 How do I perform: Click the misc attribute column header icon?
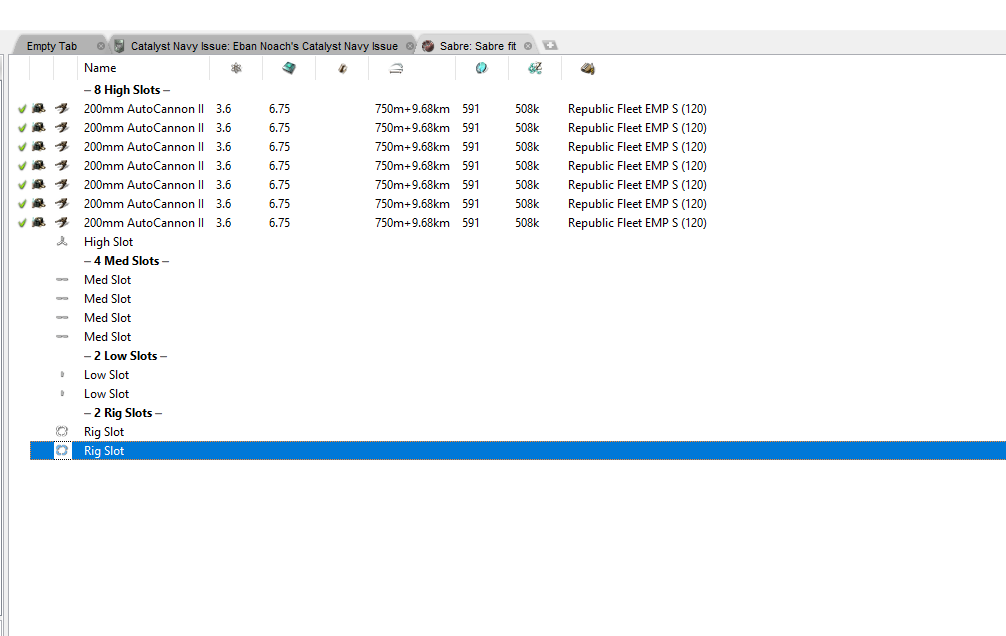481,68
